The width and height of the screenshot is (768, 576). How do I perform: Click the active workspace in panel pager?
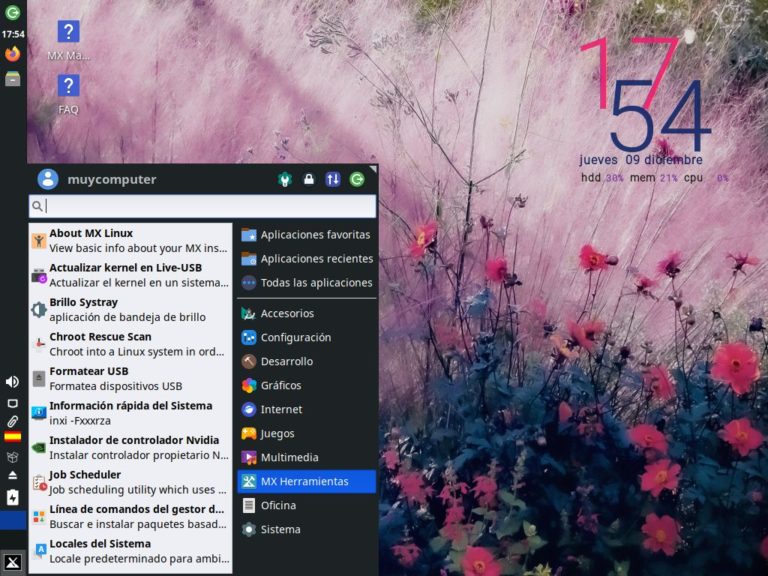click(x=13, y=520)
